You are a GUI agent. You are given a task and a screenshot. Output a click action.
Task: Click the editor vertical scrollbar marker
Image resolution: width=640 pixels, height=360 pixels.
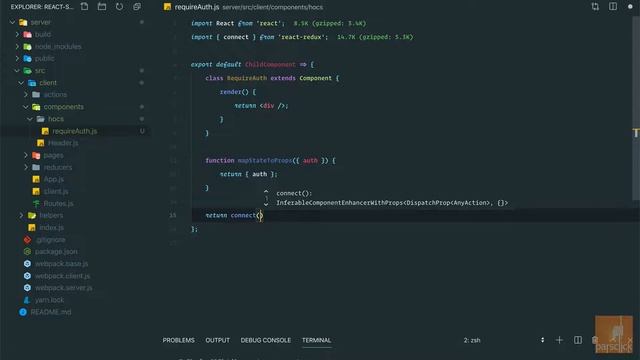pyautogui.click(x=636, y=133)
